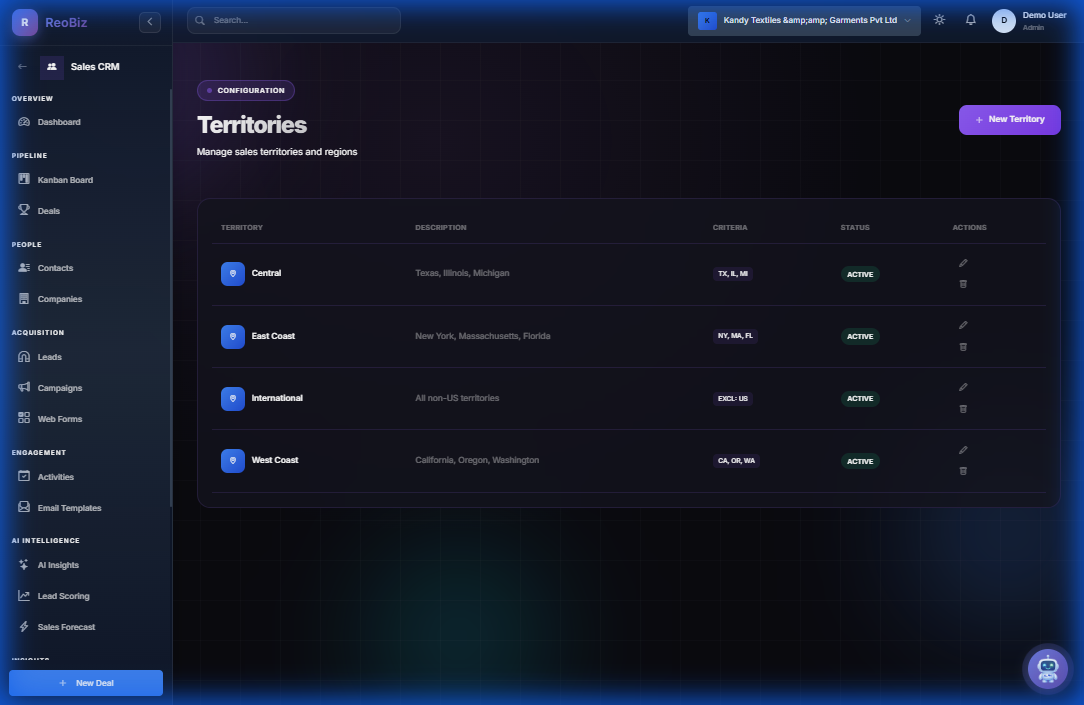Click inside the Search field

click(293, 19)
